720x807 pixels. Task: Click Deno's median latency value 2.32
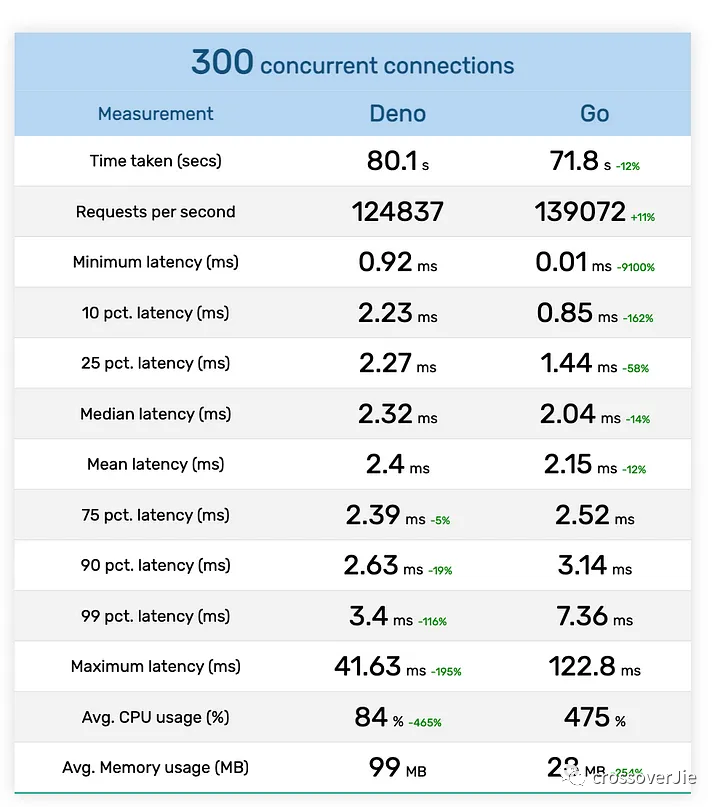pos(385,414)
